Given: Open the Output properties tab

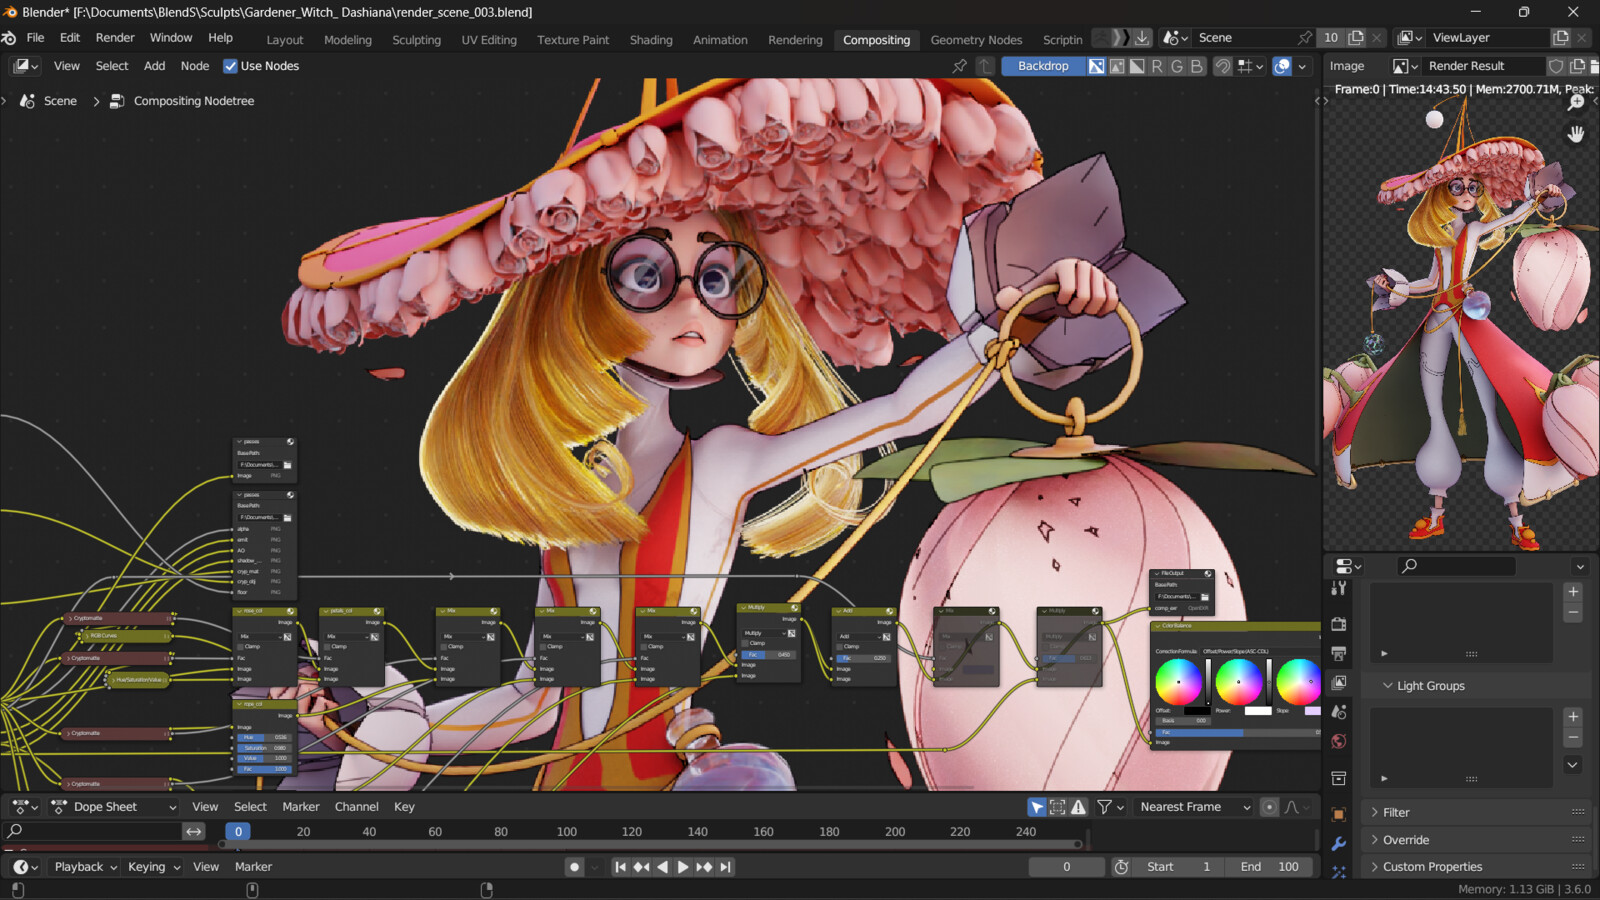Looking at the screenshot, I should tap(1339, 653).
